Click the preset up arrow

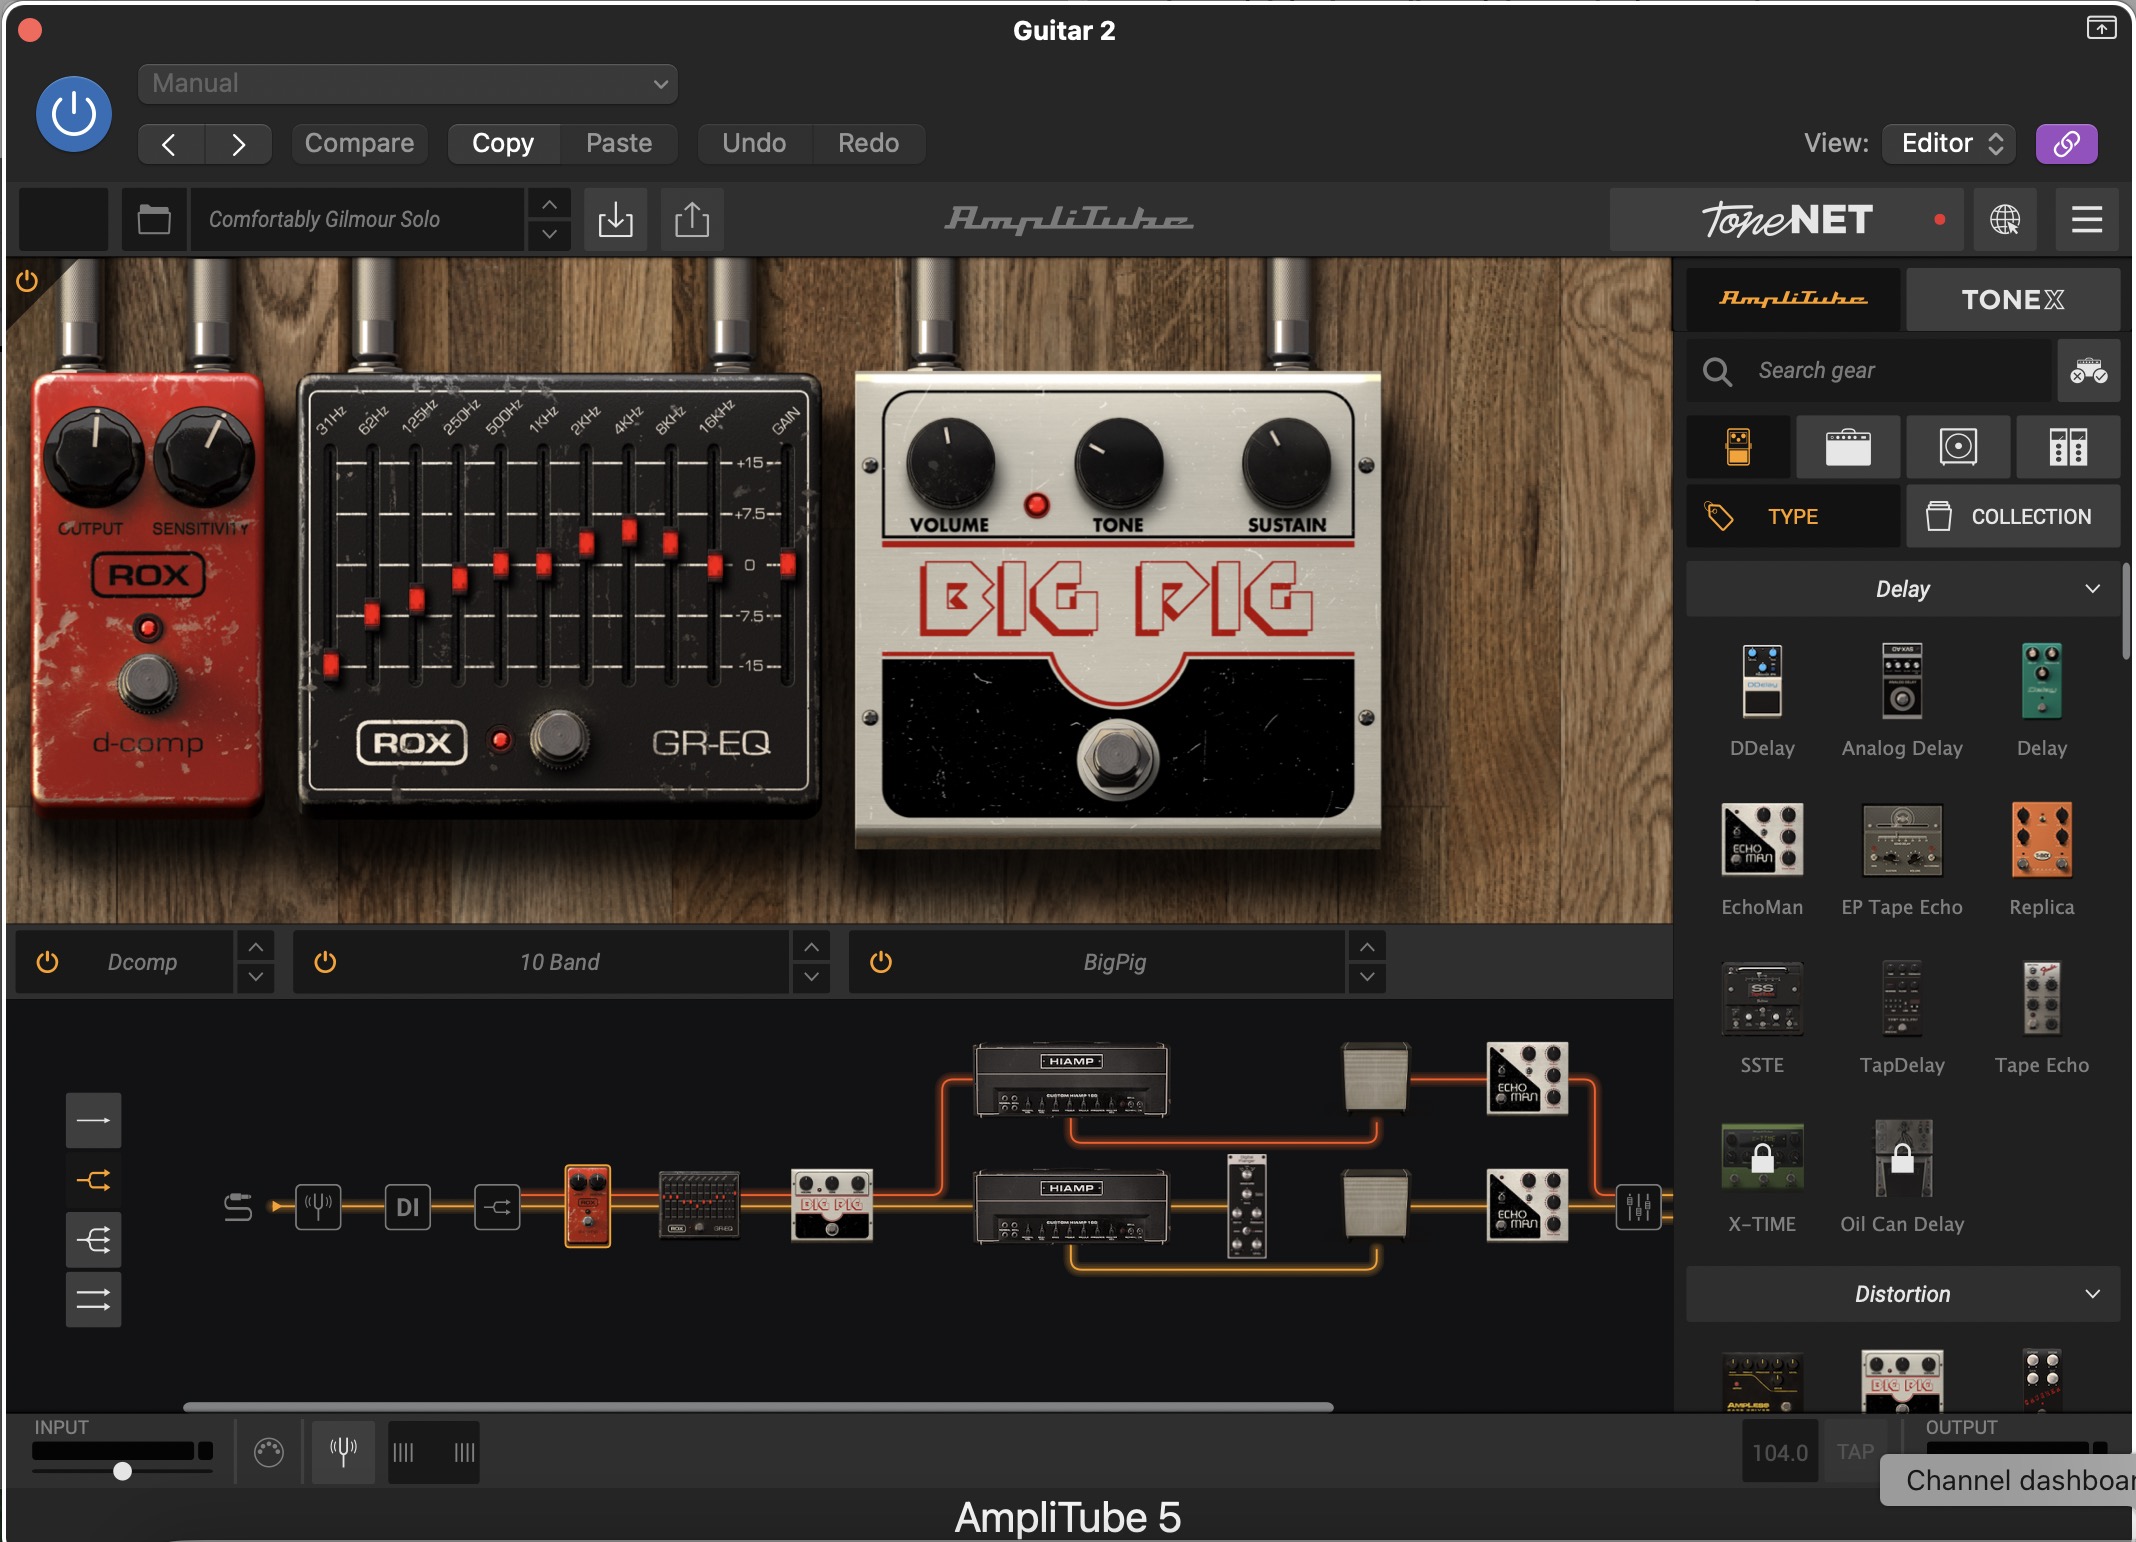coord(549,204)
